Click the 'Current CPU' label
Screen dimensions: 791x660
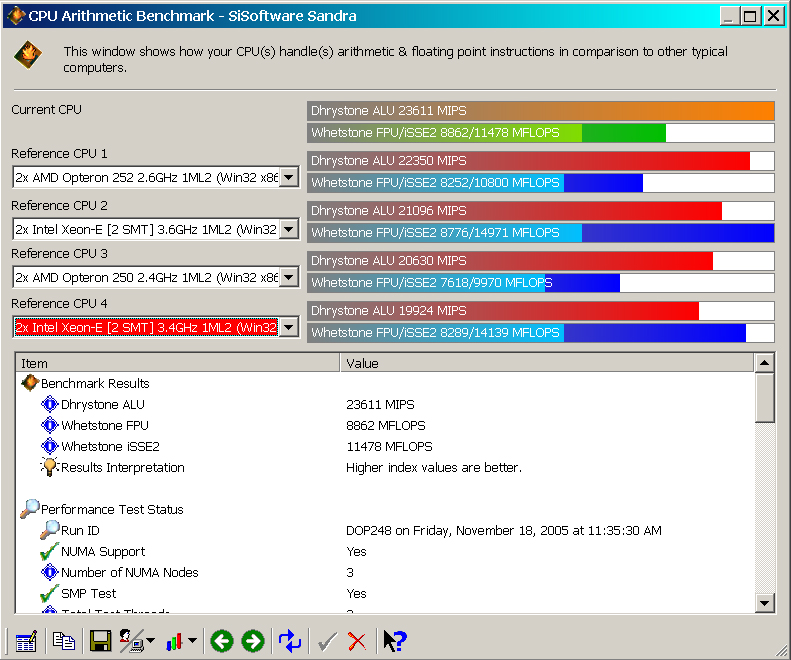46,109
